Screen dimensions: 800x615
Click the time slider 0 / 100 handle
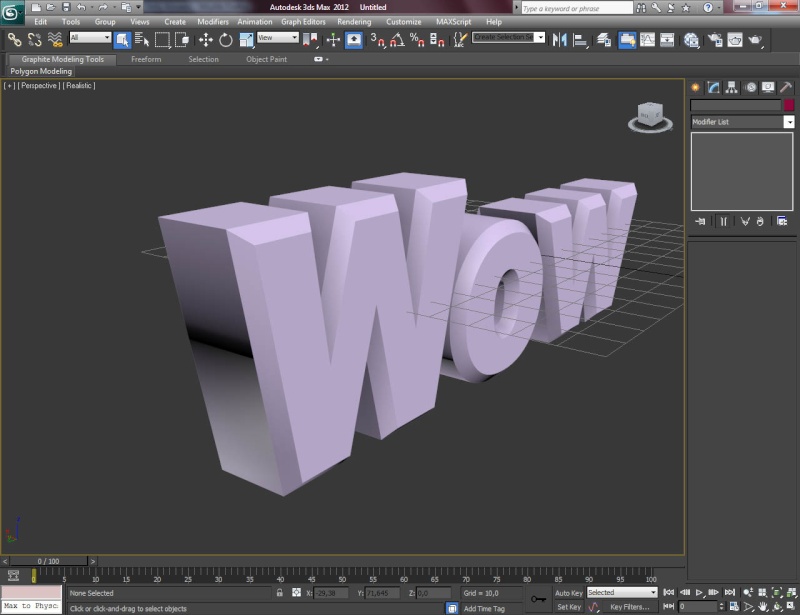(48, 561)
